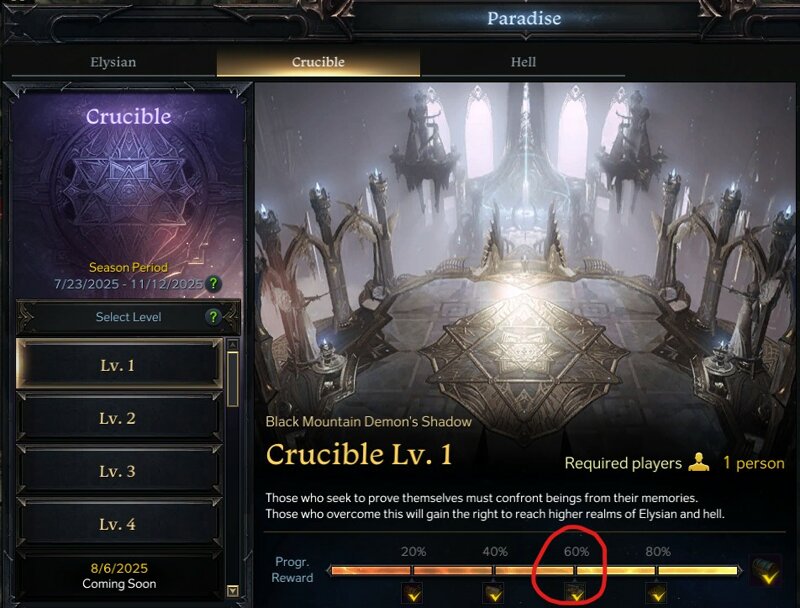The width and height of the screenshot is (800, 608).
Task: Click the required players person icon
Action: click(x=698, y=463)
